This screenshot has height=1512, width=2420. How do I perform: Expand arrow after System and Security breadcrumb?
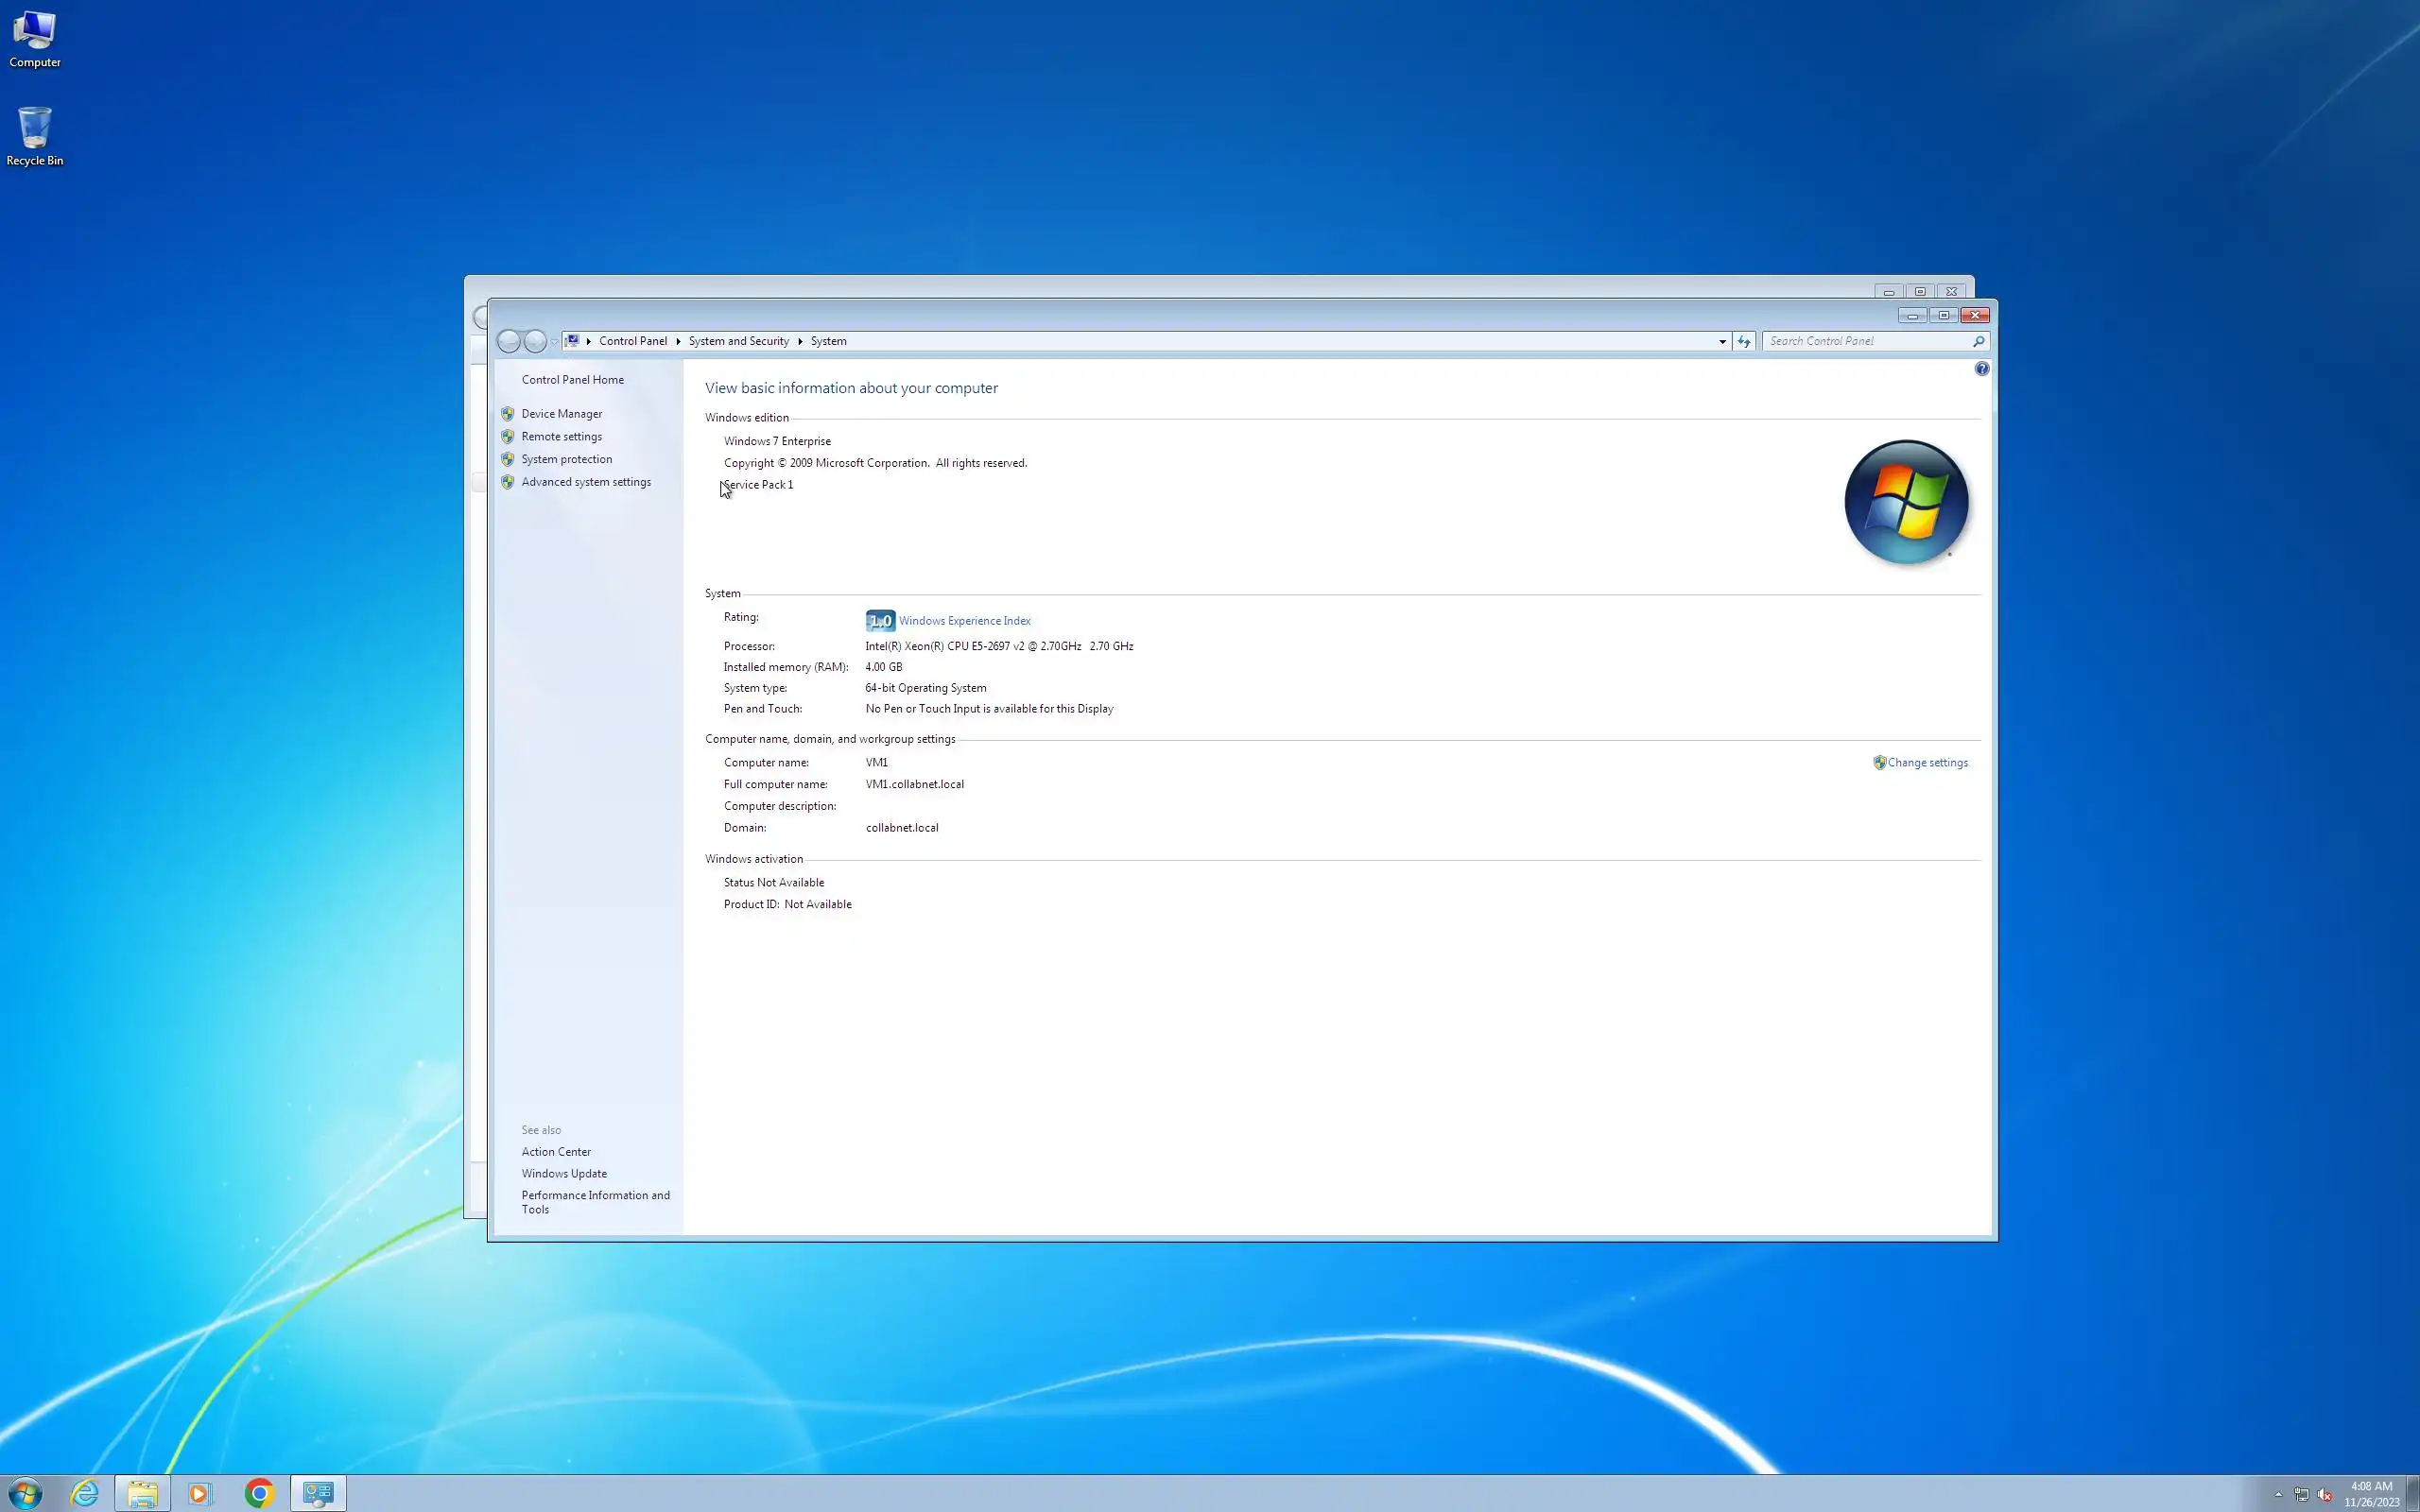pos(800,342)
